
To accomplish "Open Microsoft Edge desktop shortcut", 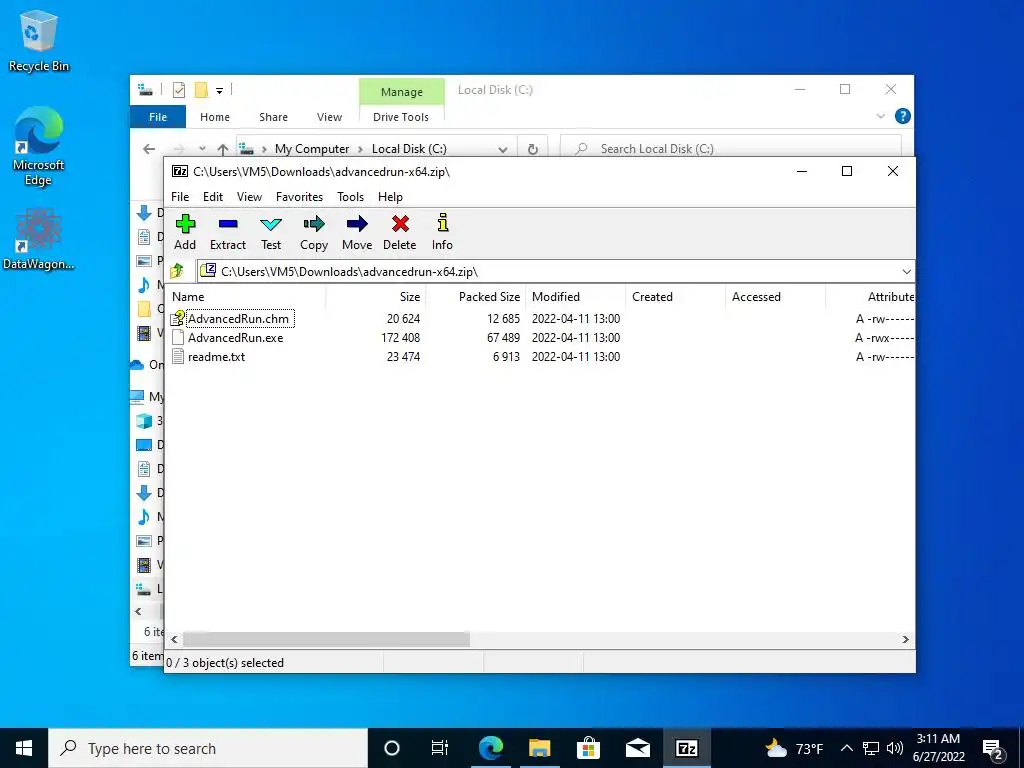I will (38, 146).
